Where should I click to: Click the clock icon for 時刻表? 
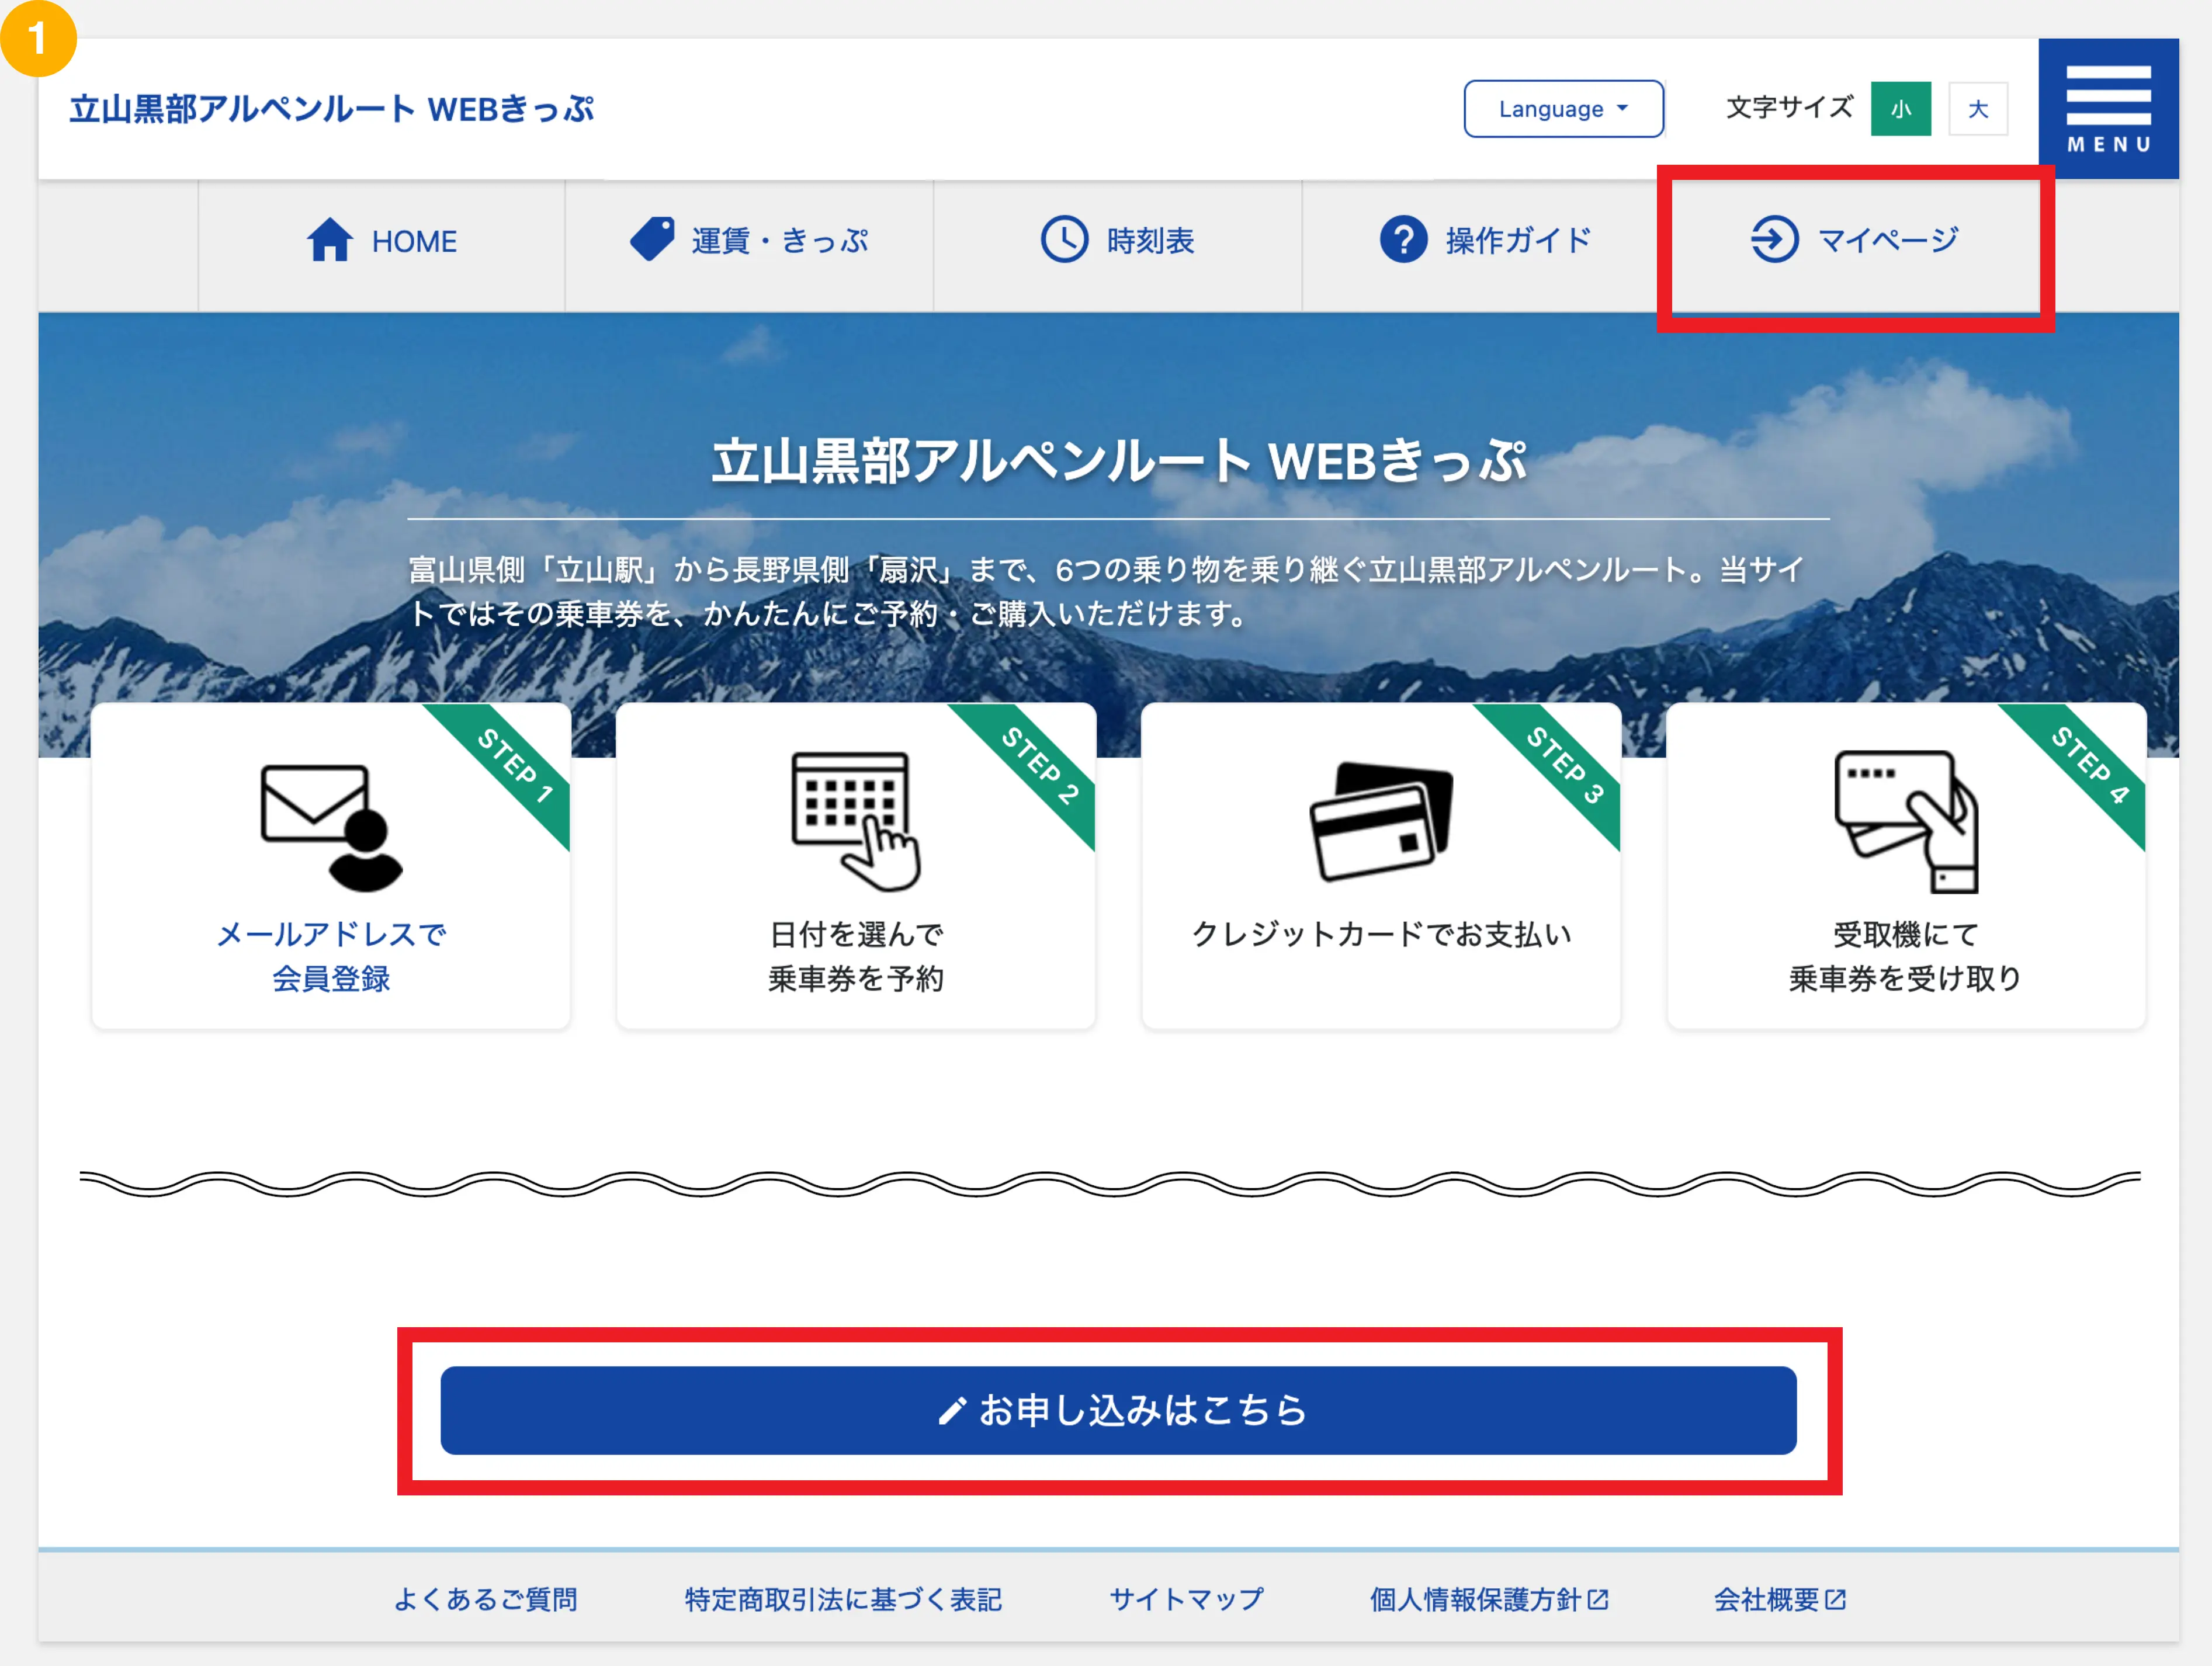(1064, 240)
